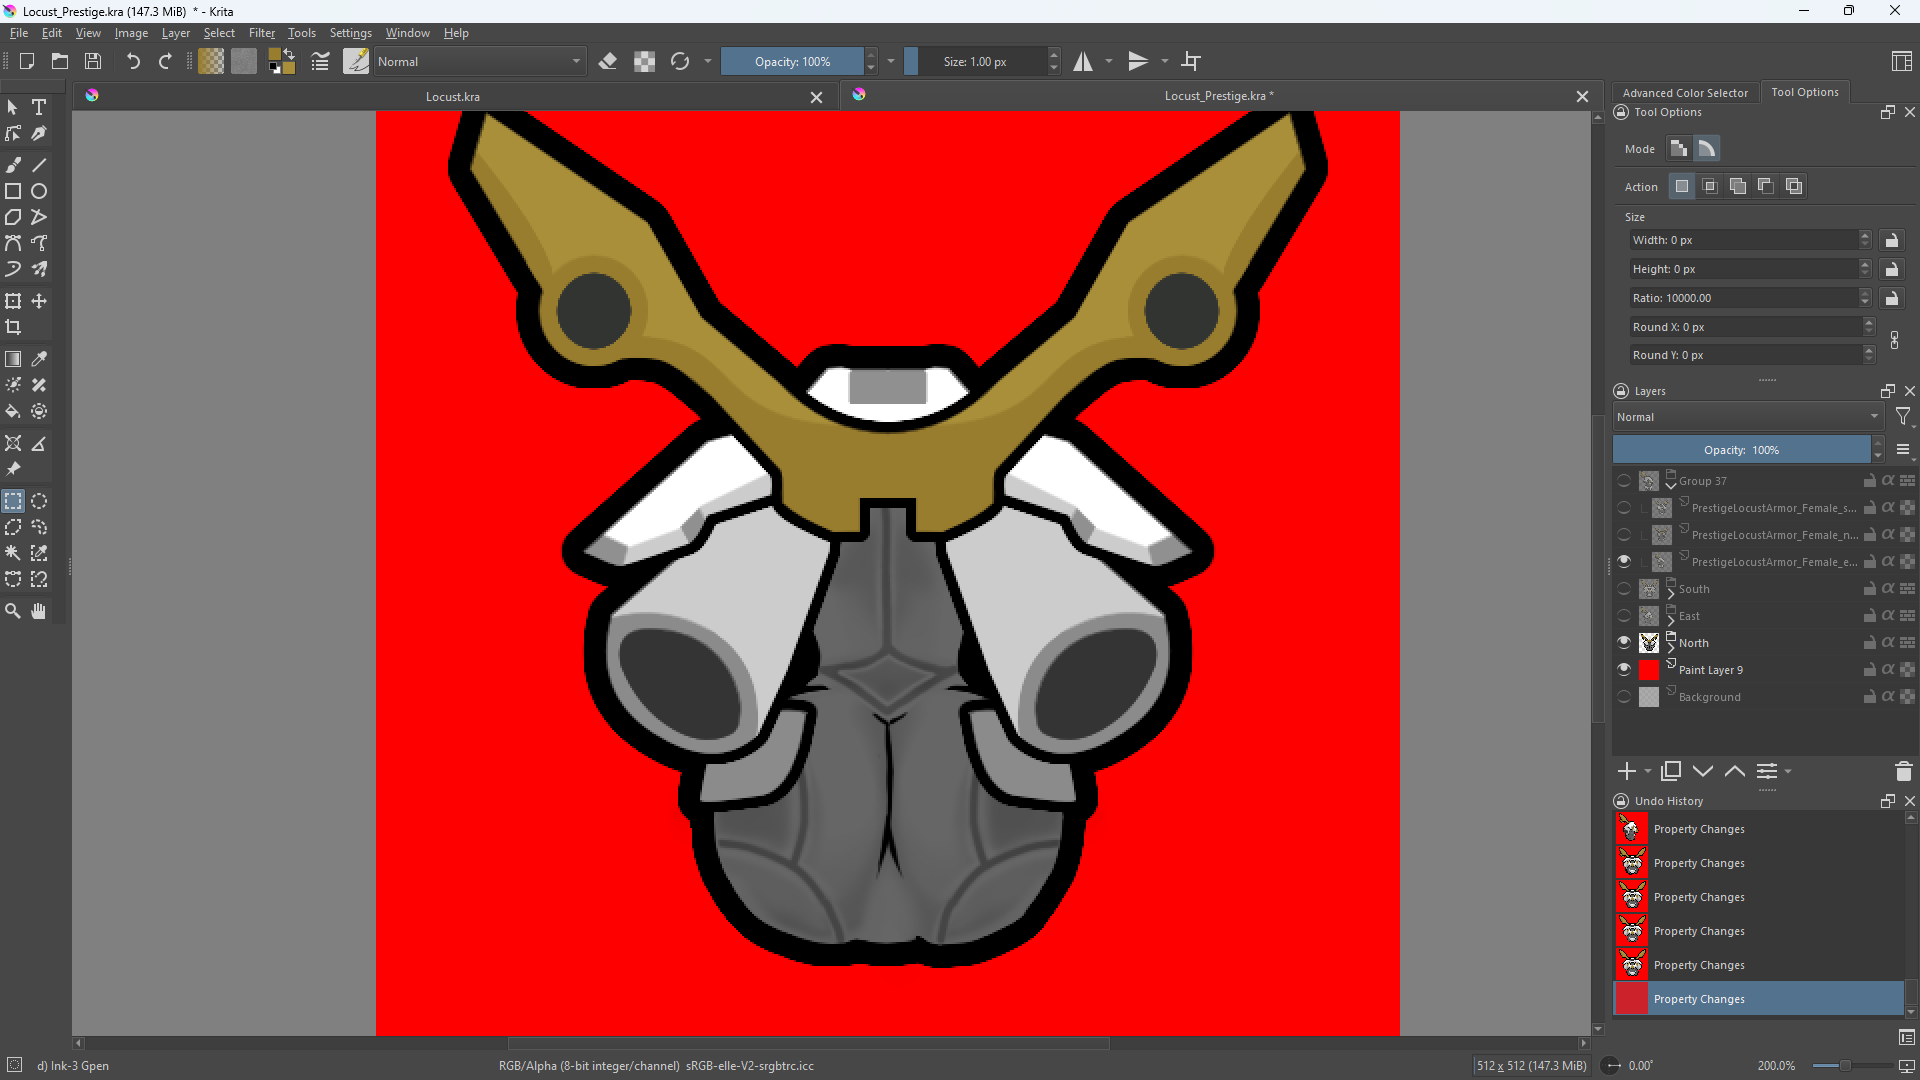Toggle eraser mode in toolbar
Viewport: 1920px width, 1080px height.
(x=607, y=61)
